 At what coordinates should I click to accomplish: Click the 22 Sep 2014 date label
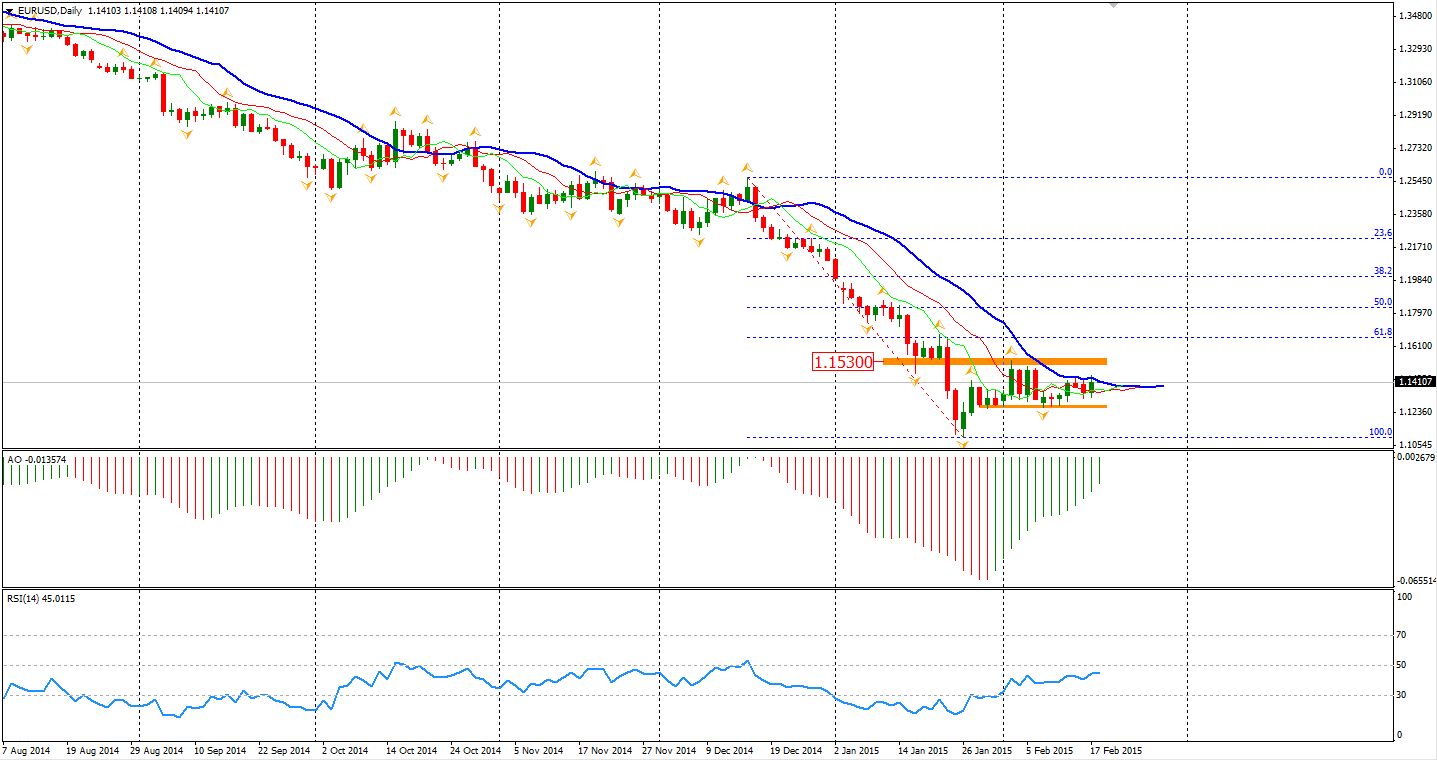(285, 749)
